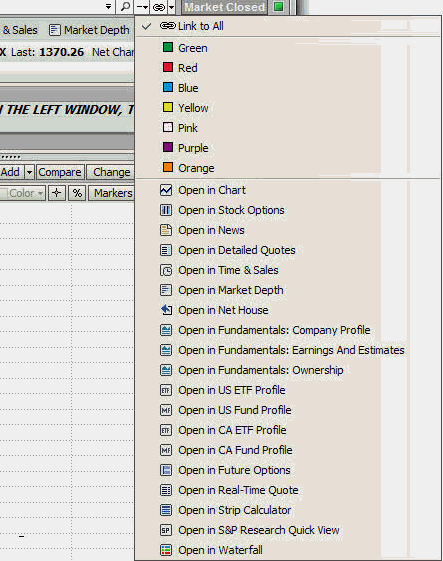The image size is (443, 561).
Task: Toggle the crosshair cursor button
Action: [57, 193]
